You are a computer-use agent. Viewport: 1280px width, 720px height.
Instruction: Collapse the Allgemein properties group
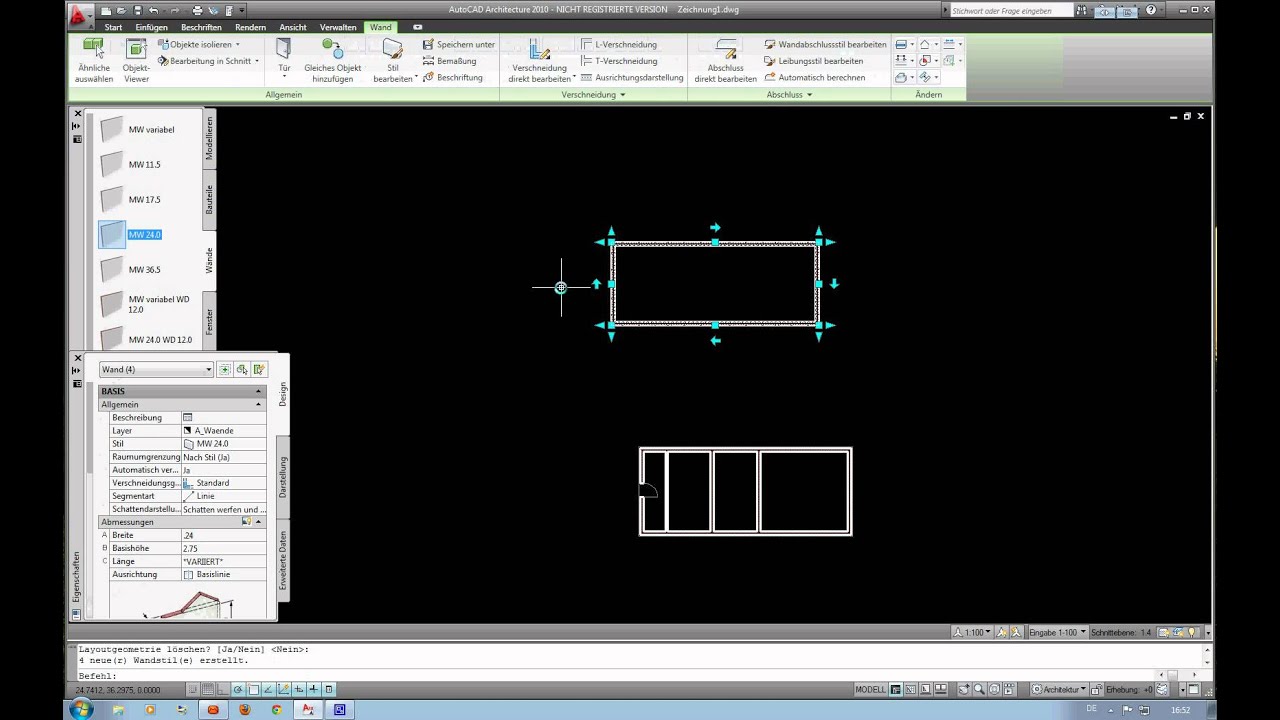pos(258,405)
